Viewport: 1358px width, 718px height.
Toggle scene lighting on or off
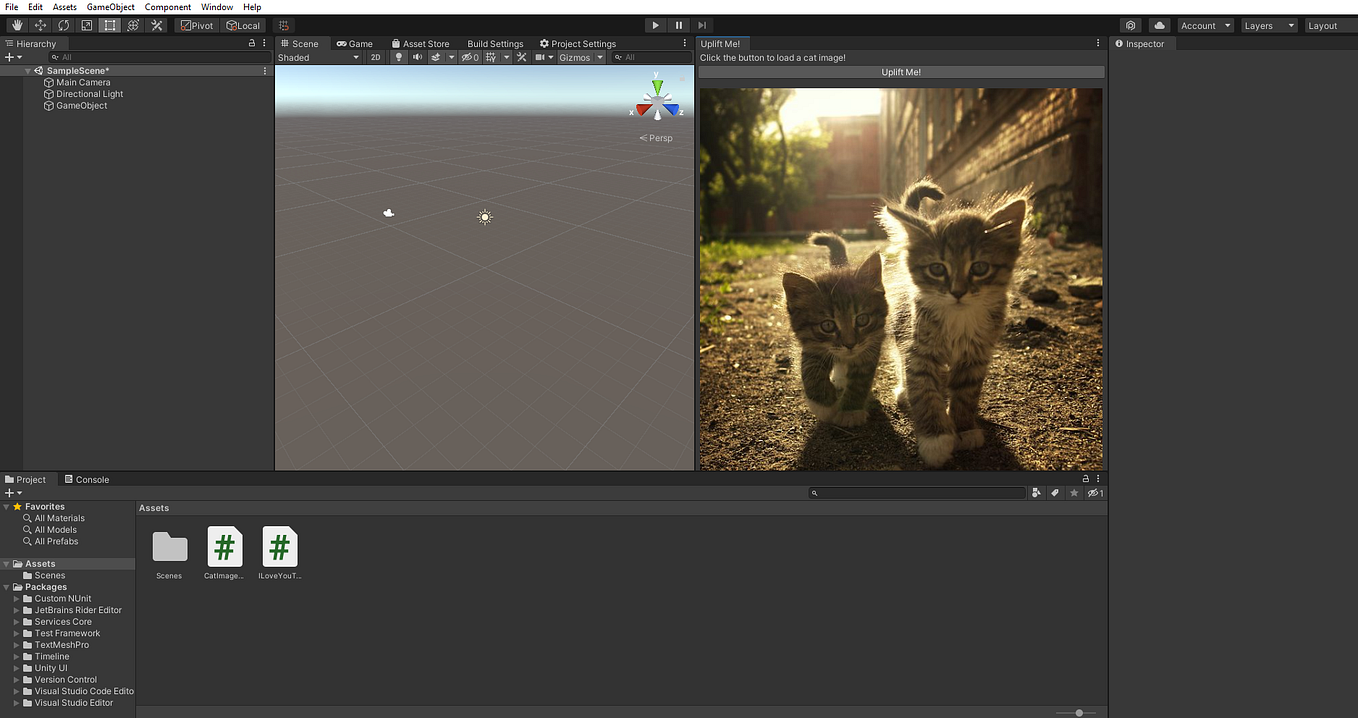[x=397, y=57]
